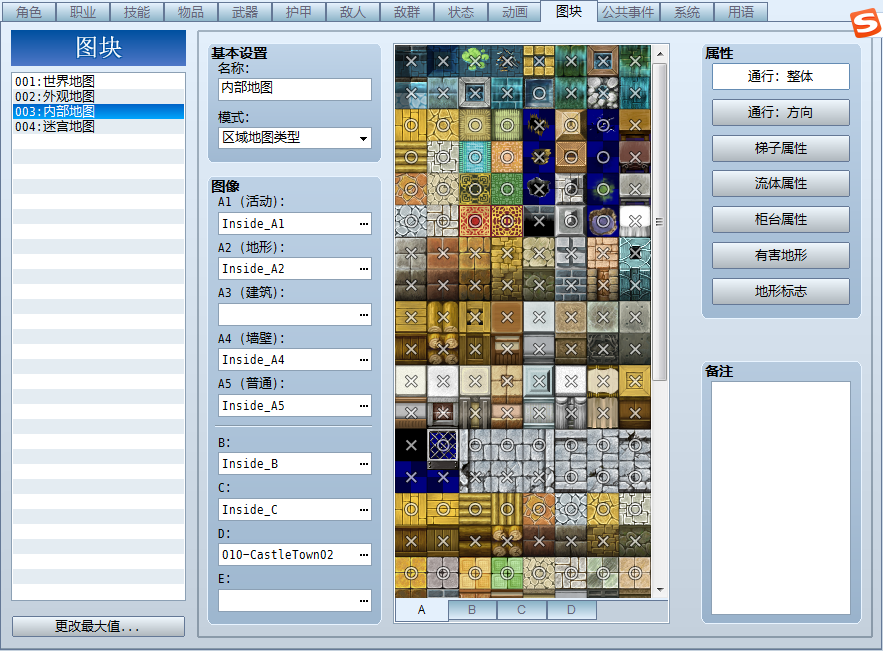Open the ellipsis button for C Inside_C
Screen dimensions: 883x651
click(364, 510)
